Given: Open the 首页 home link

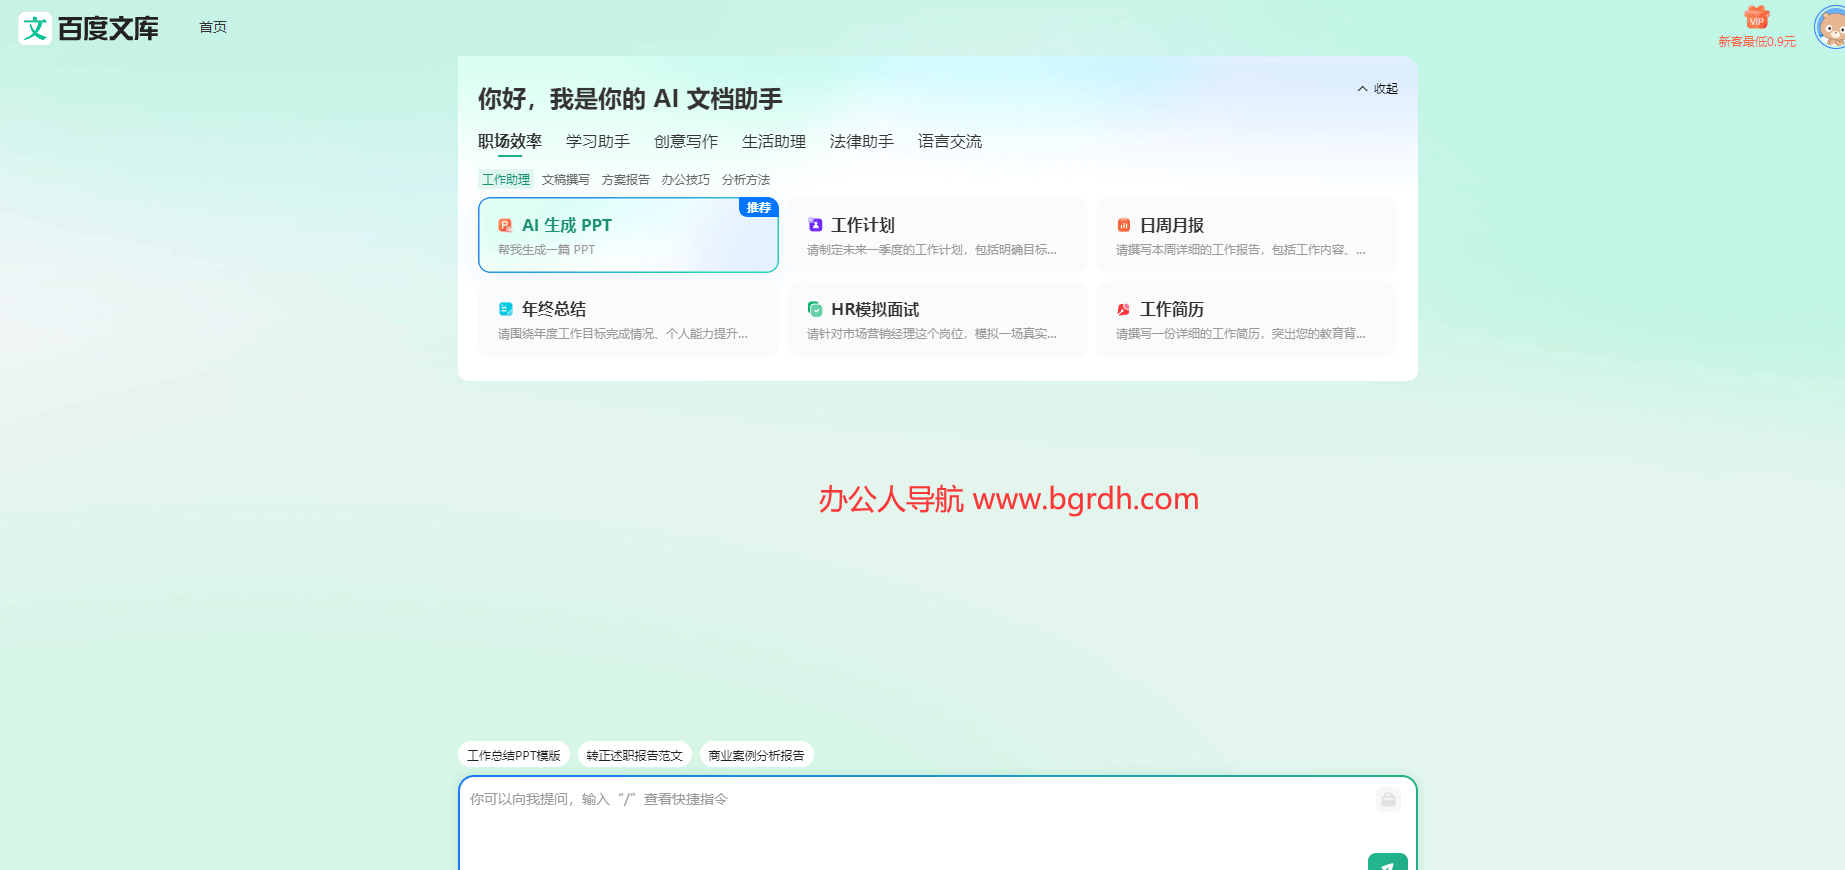Looking at the screenshot, I should [213, 27].
